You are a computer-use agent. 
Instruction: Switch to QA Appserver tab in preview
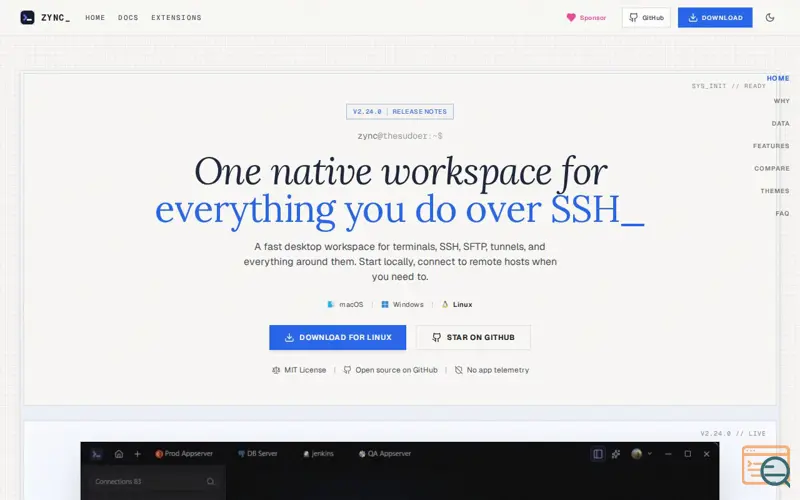tap(385, 454)
